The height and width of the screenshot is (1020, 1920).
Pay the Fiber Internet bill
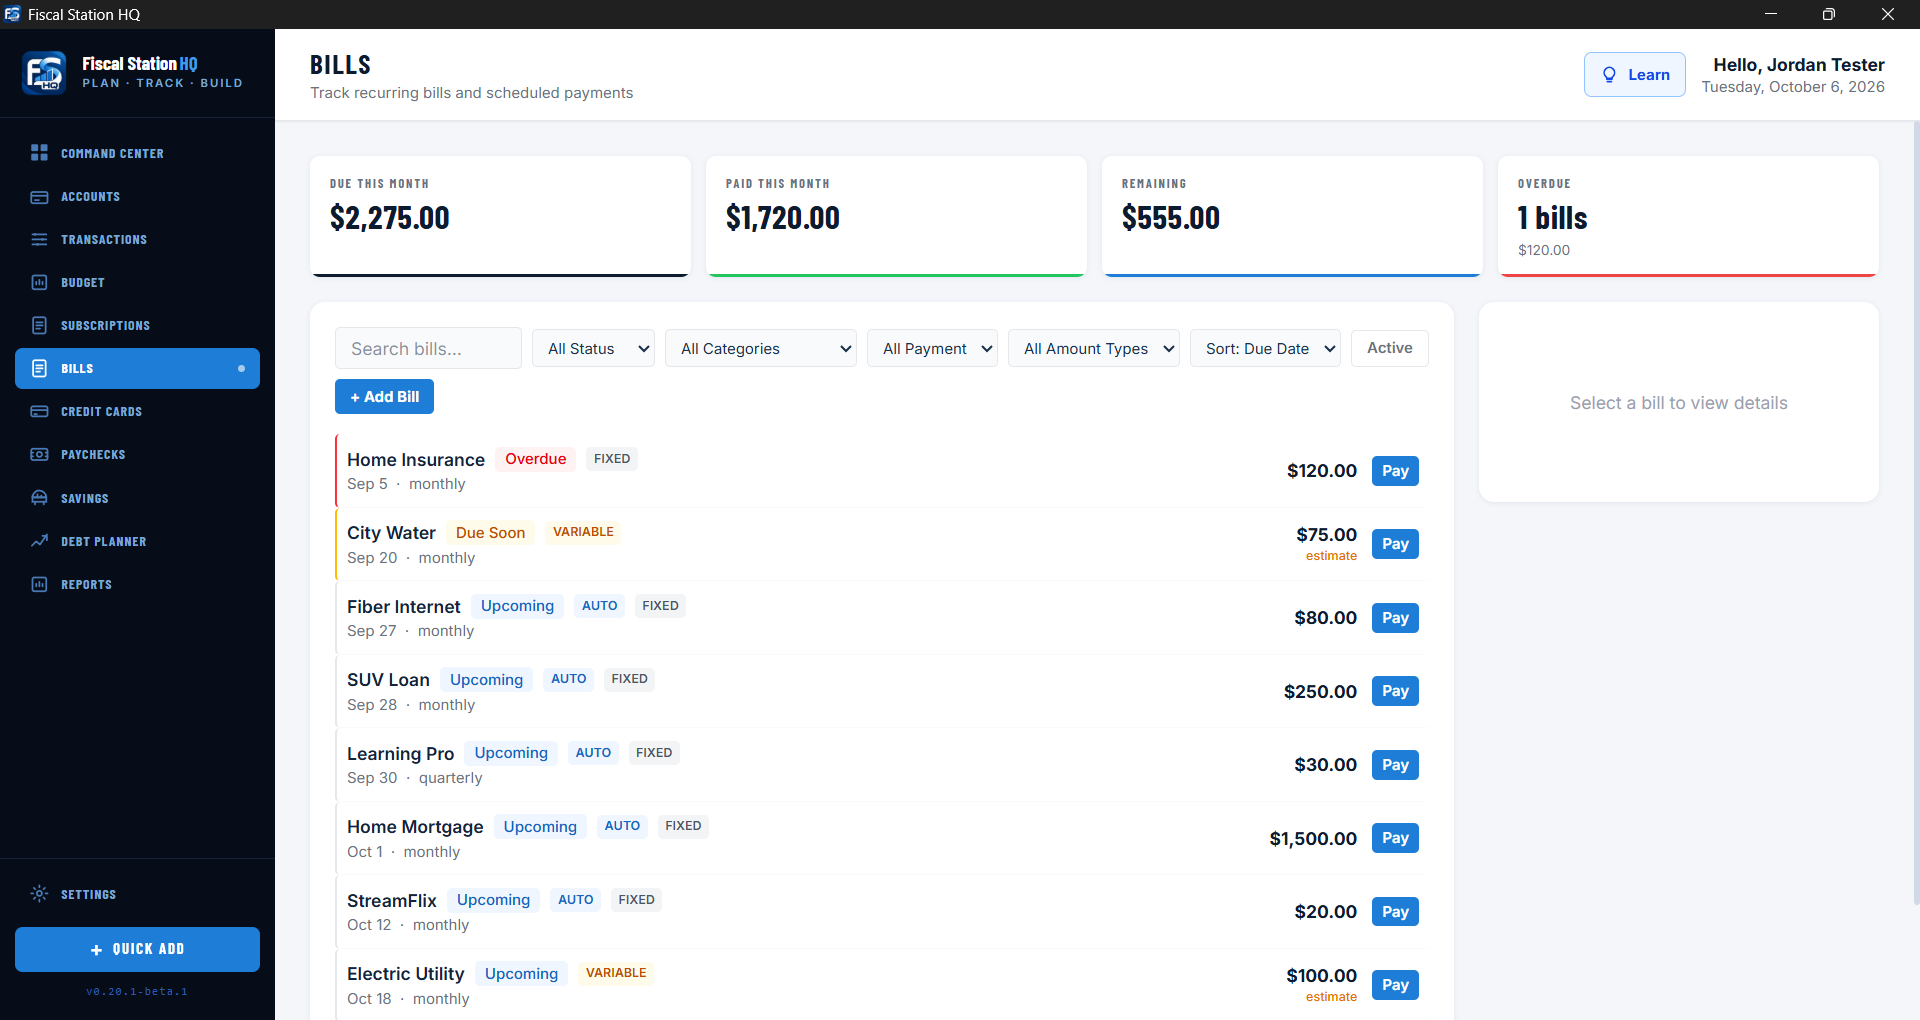[1395, 618]
